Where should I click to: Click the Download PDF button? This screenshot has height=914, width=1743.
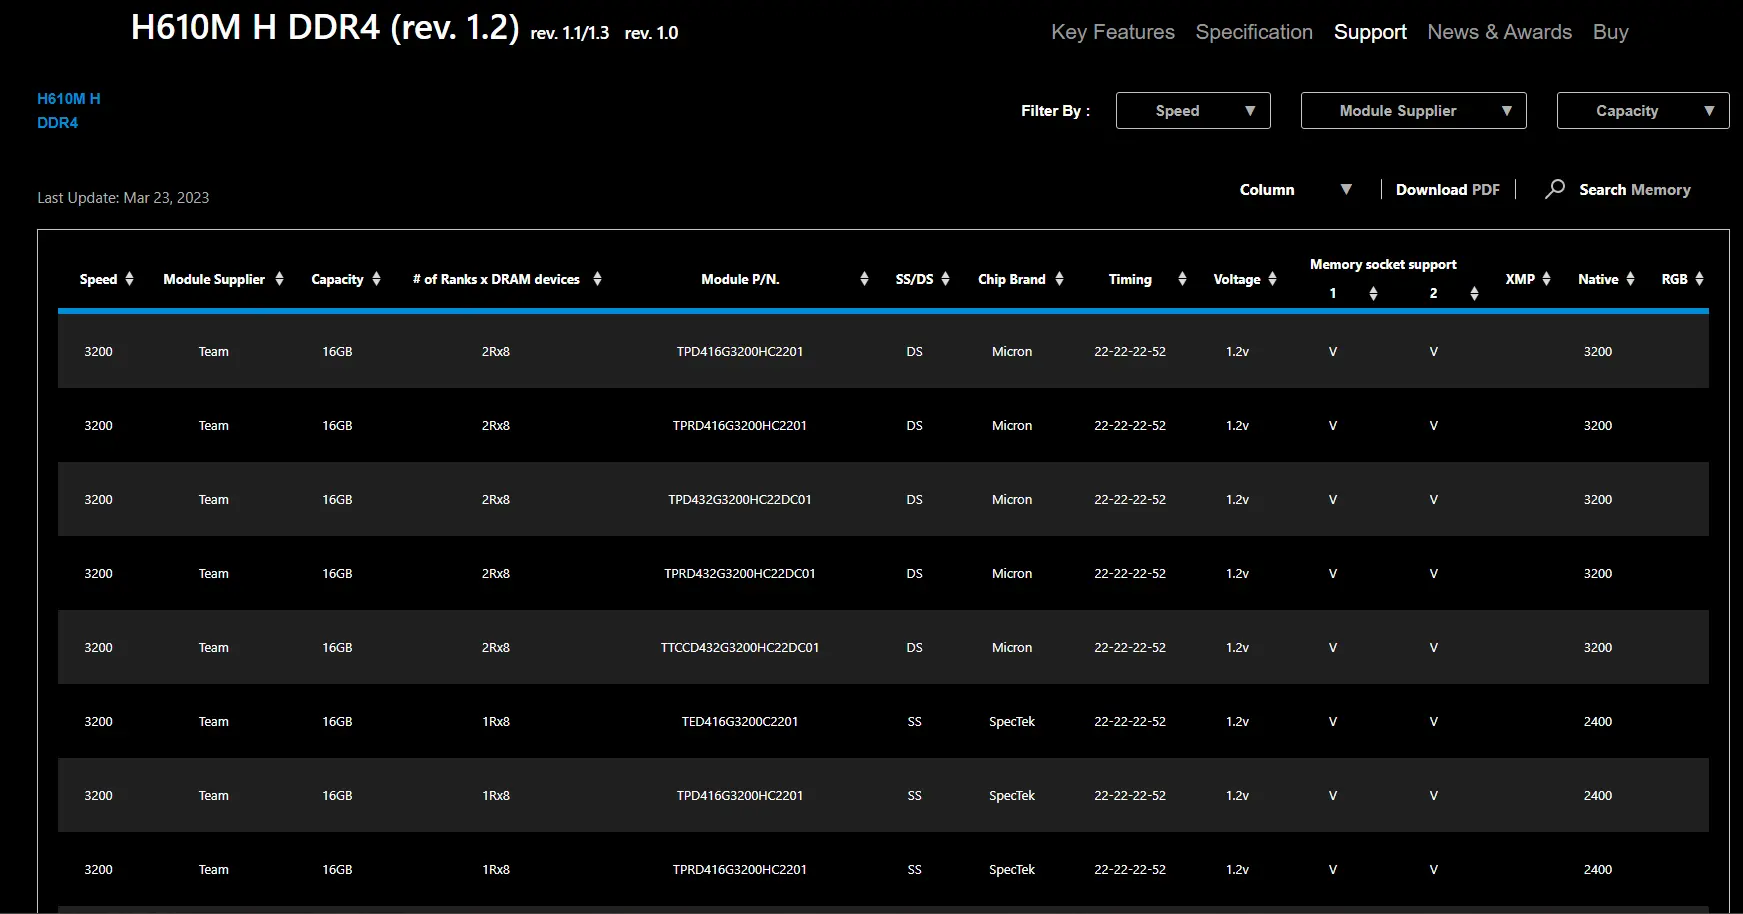(x=1448, y=190)
